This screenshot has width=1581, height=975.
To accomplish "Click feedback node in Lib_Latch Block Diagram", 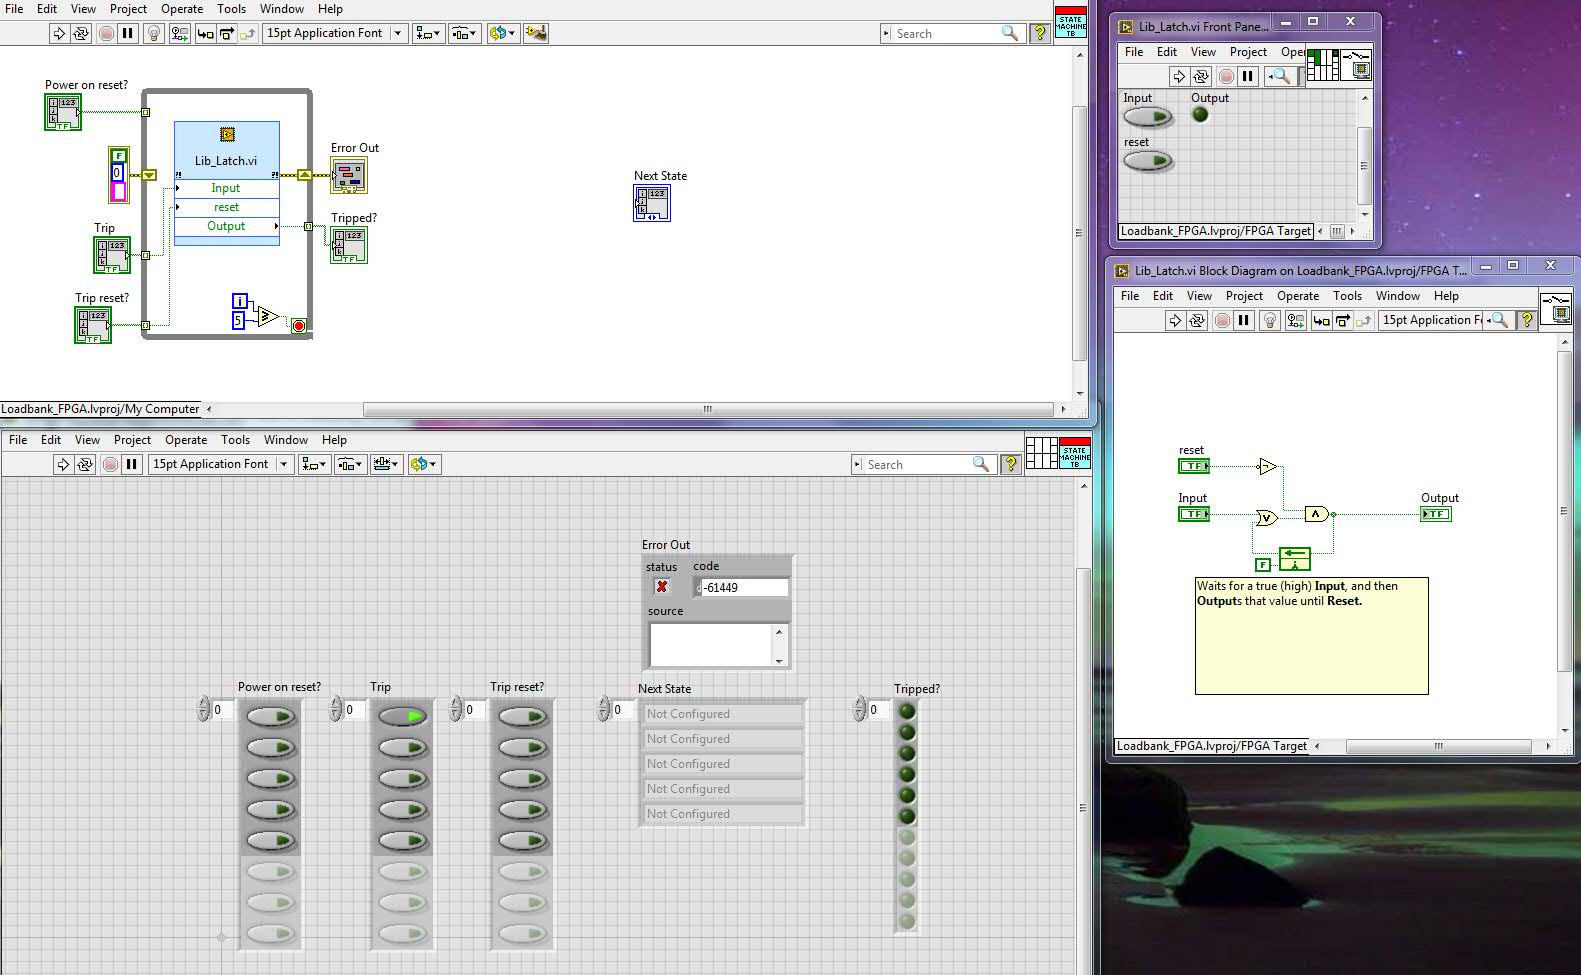I will coord(1294,558).
